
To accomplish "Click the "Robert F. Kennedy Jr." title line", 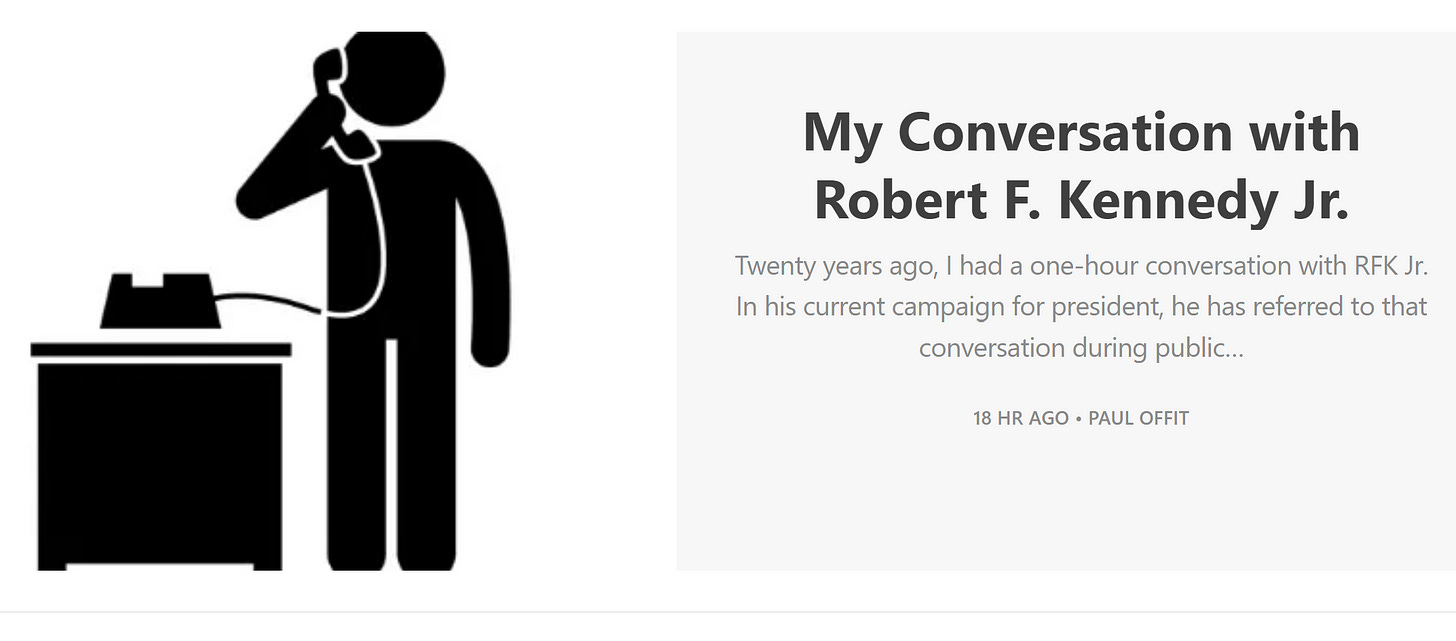I will click(1080, 200).
